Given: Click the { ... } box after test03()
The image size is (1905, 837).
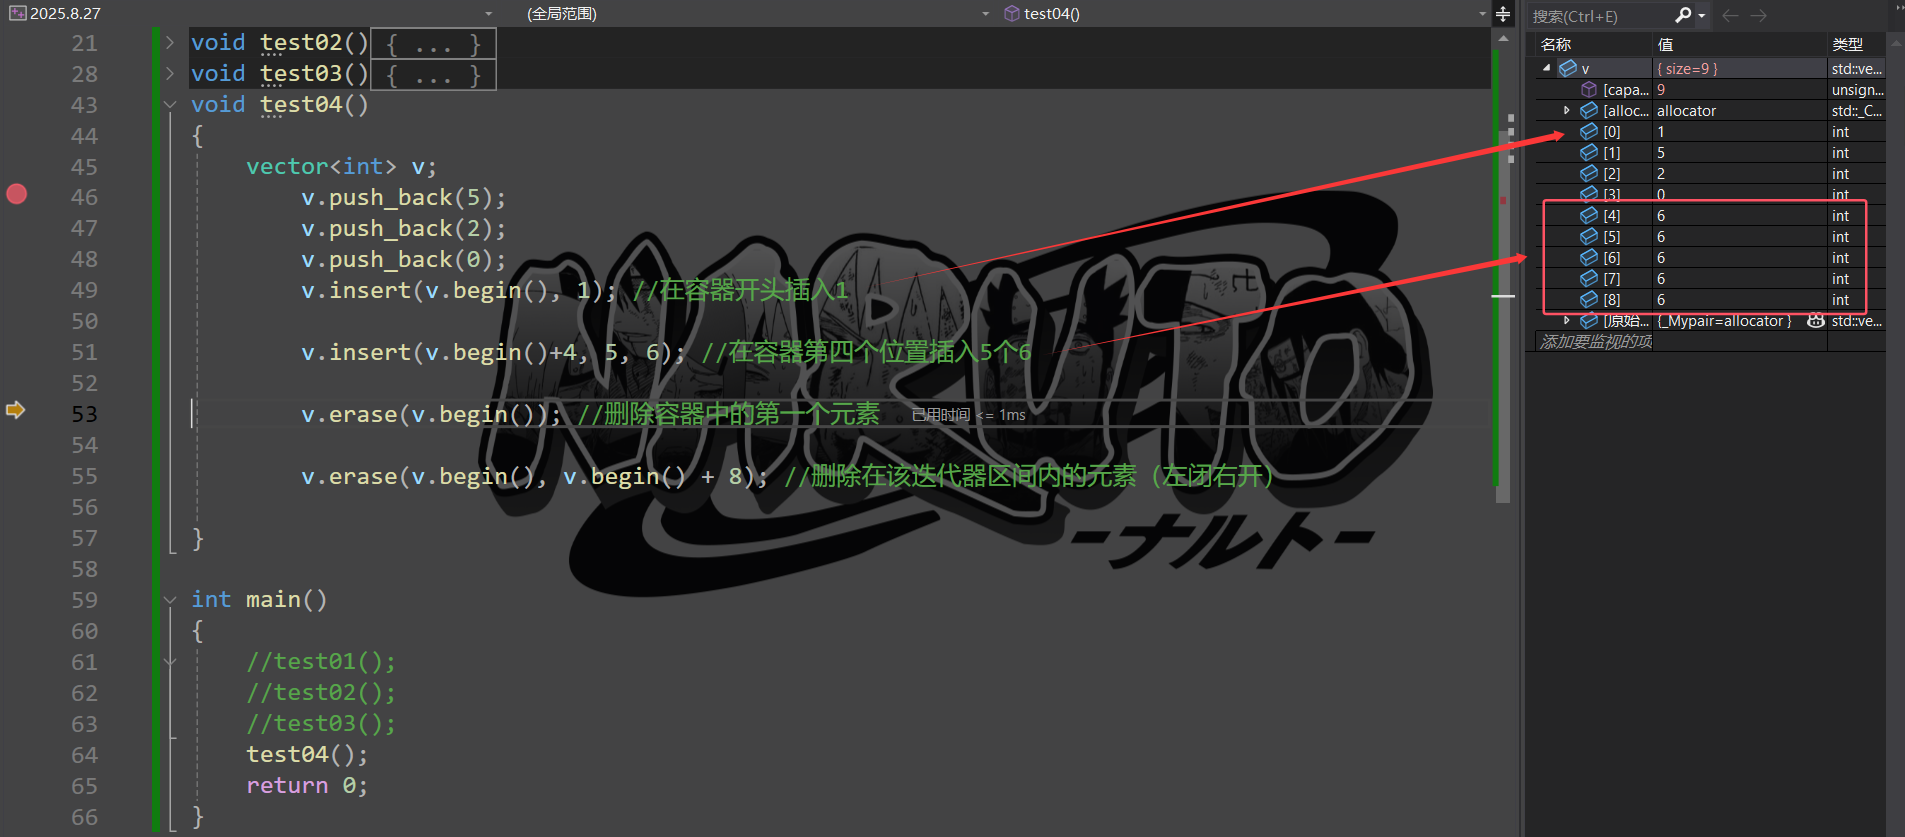Looking at the screenshot, I should click(x=433, y=74).
